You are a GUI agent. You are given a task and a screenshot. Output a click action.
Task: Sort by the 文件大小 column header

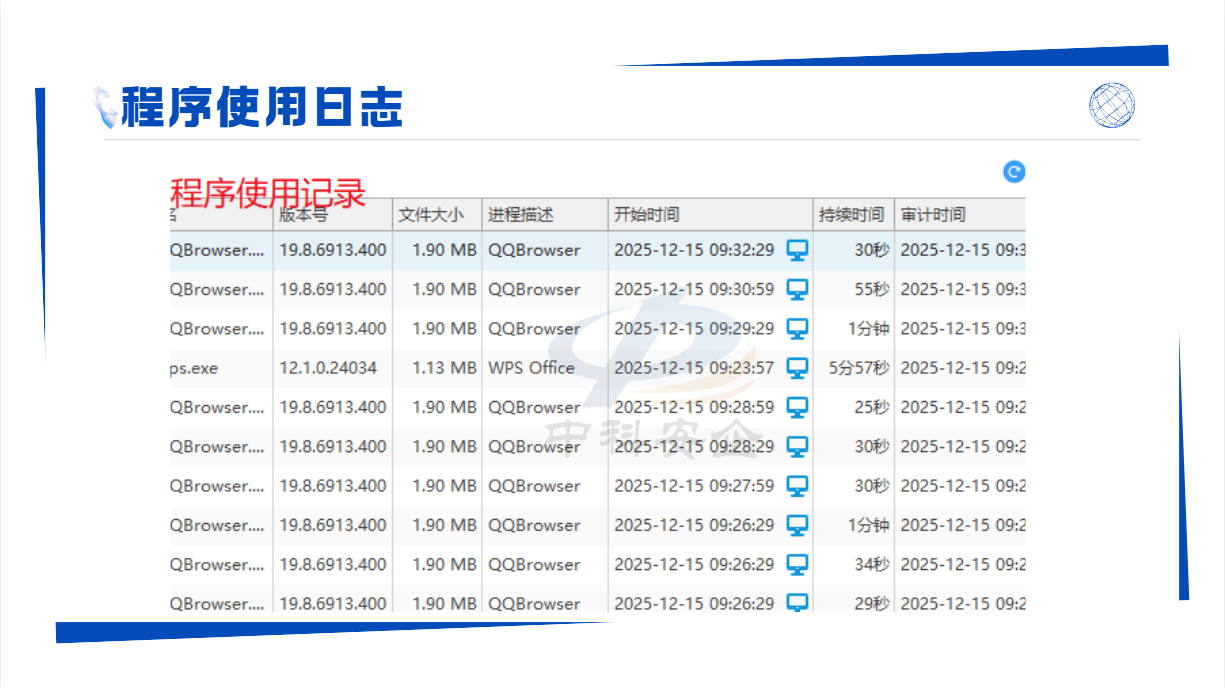(x=437, y=214)
